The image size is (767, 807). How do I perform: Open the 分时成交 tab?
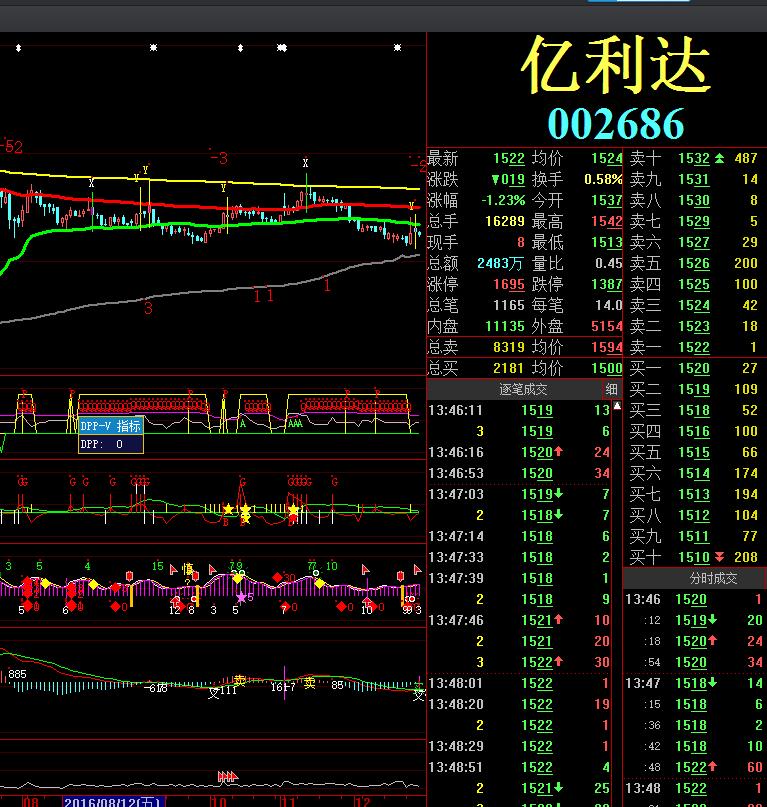(713, 578)
